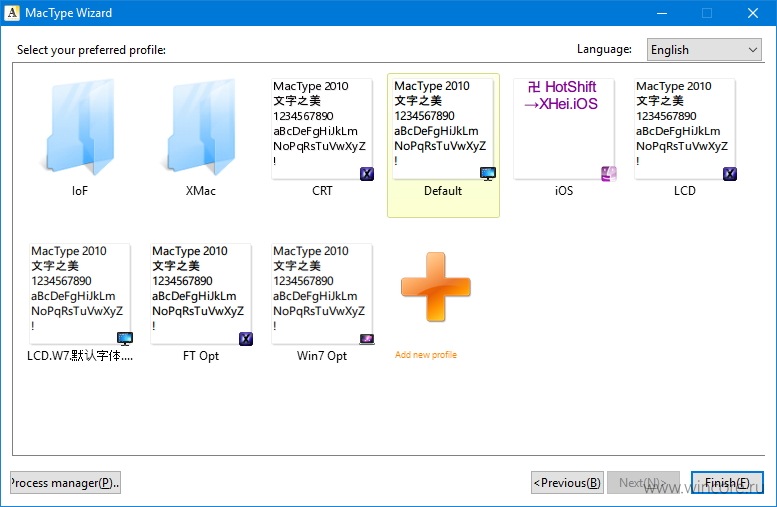
Task: Select the FT Opt profile preview
Action: (x=201, y=293)
